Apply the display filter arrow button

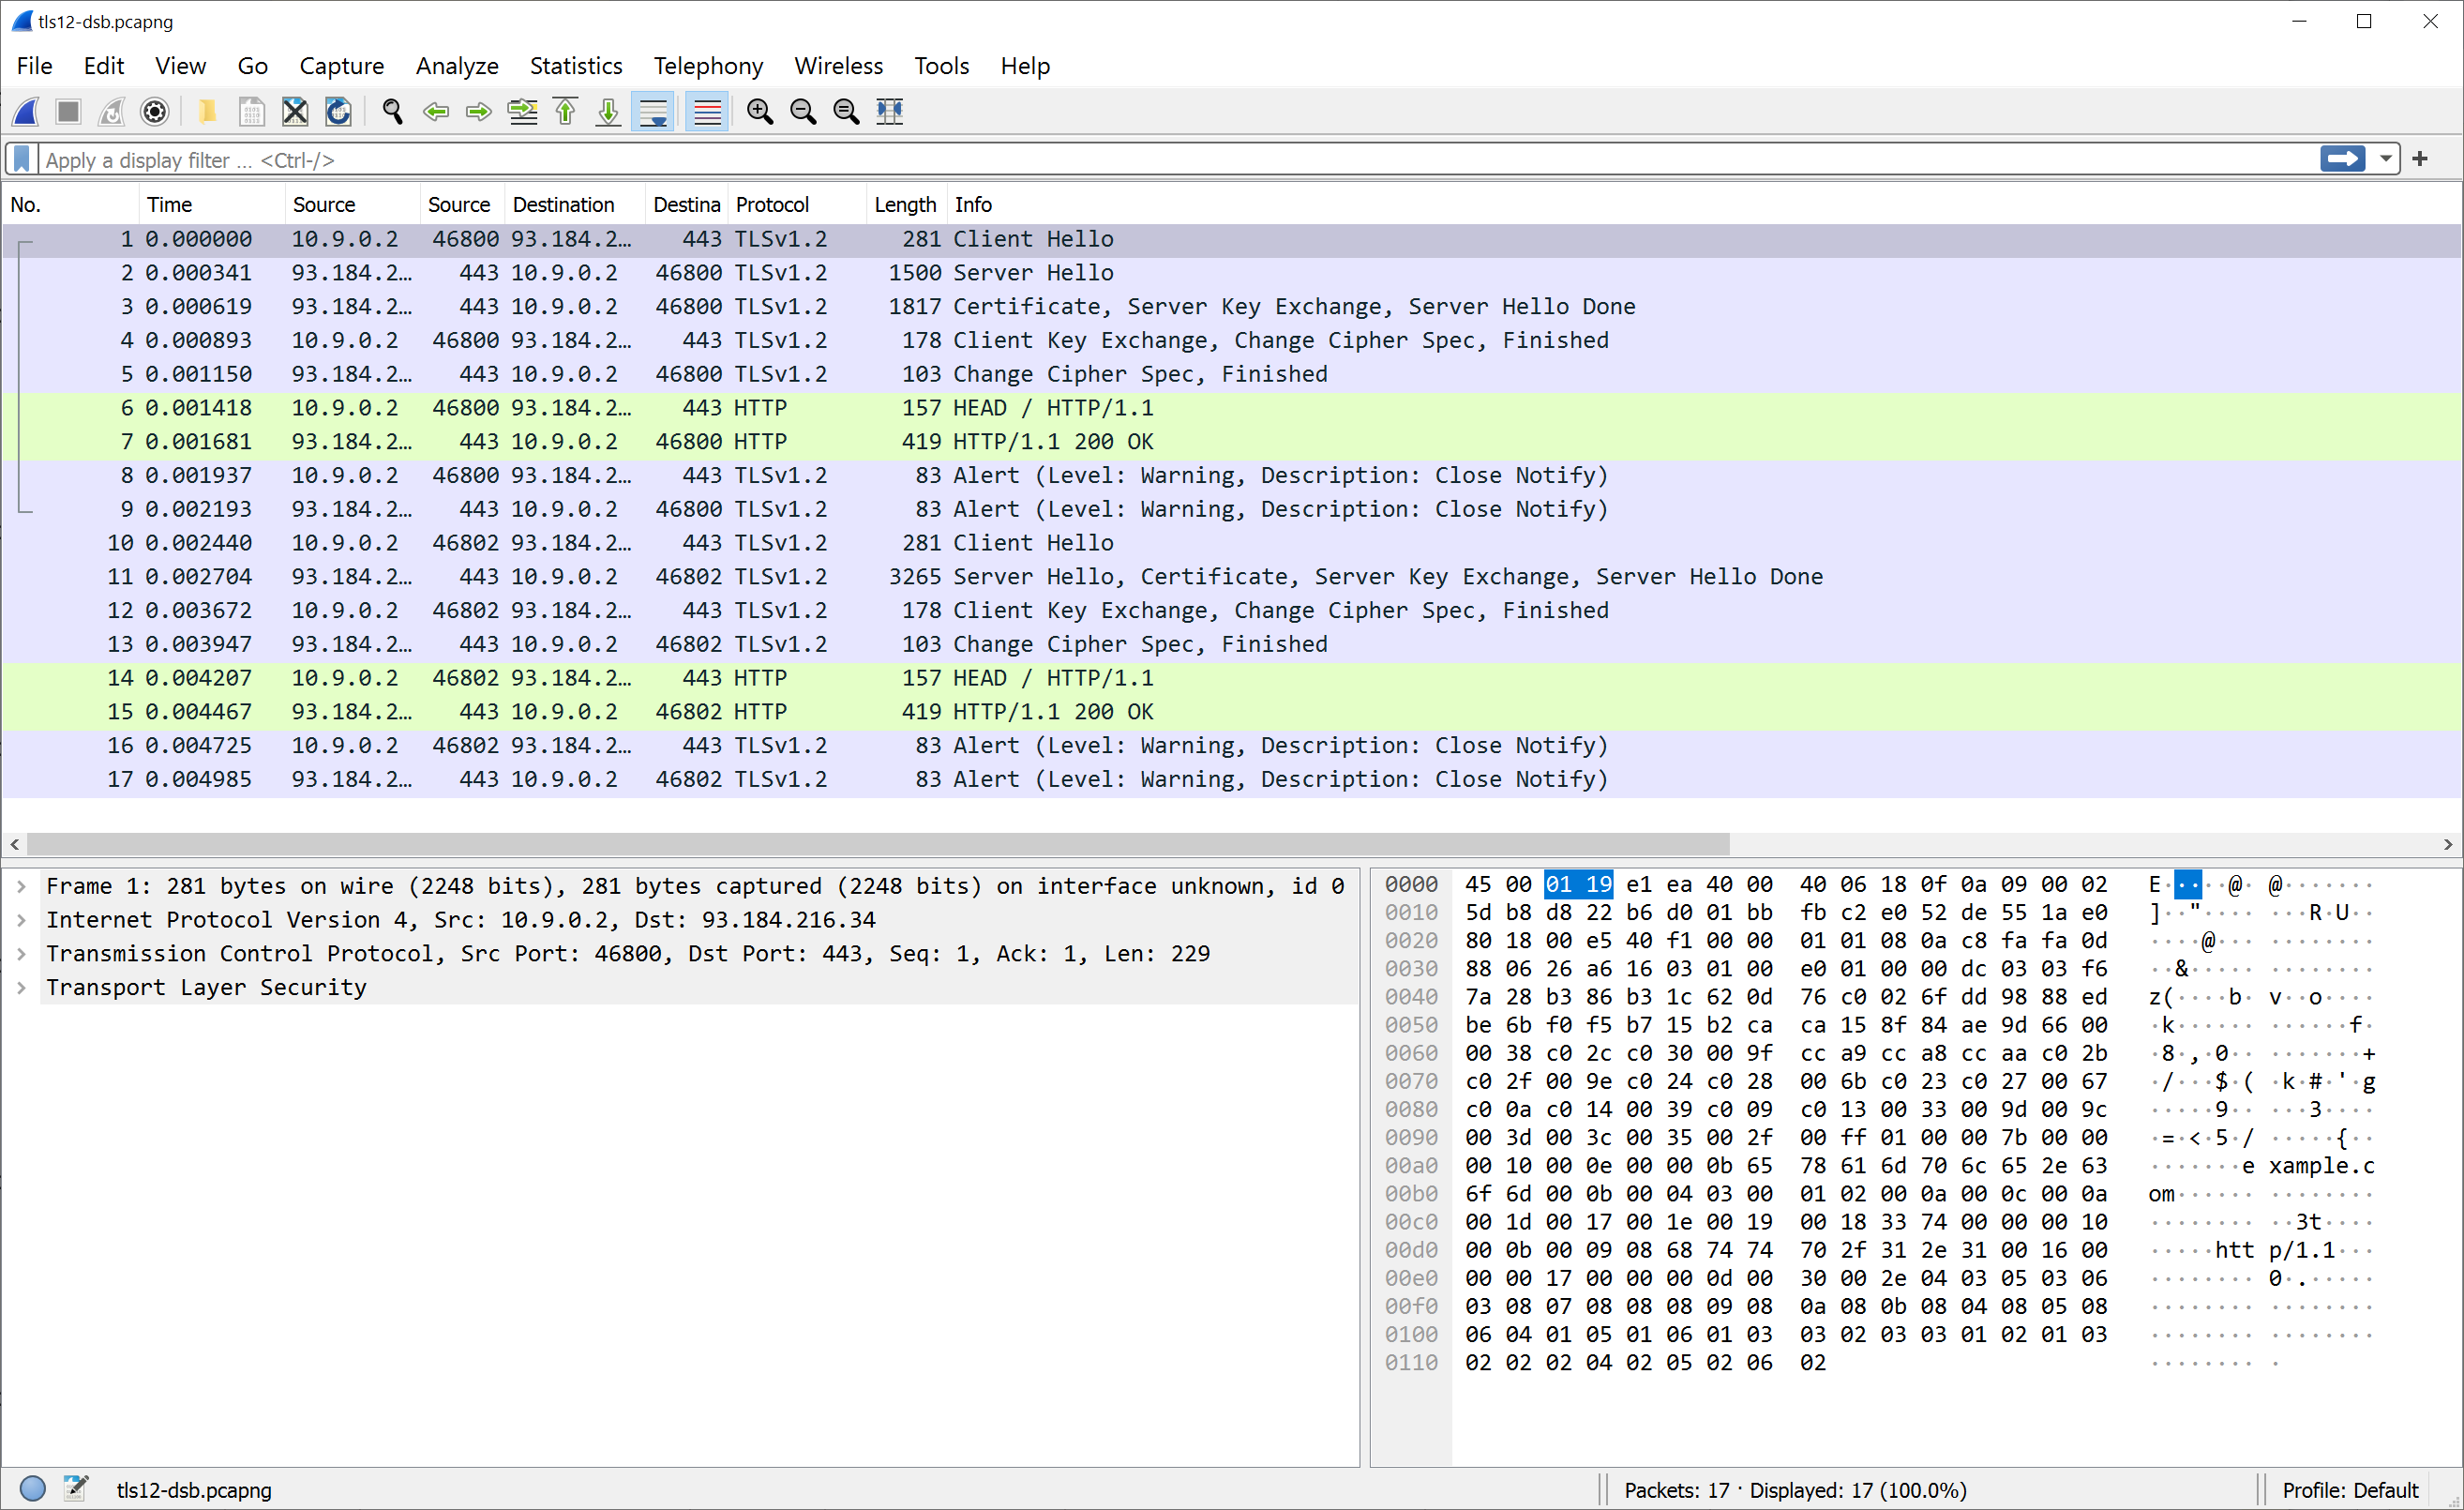[2342, 159]
